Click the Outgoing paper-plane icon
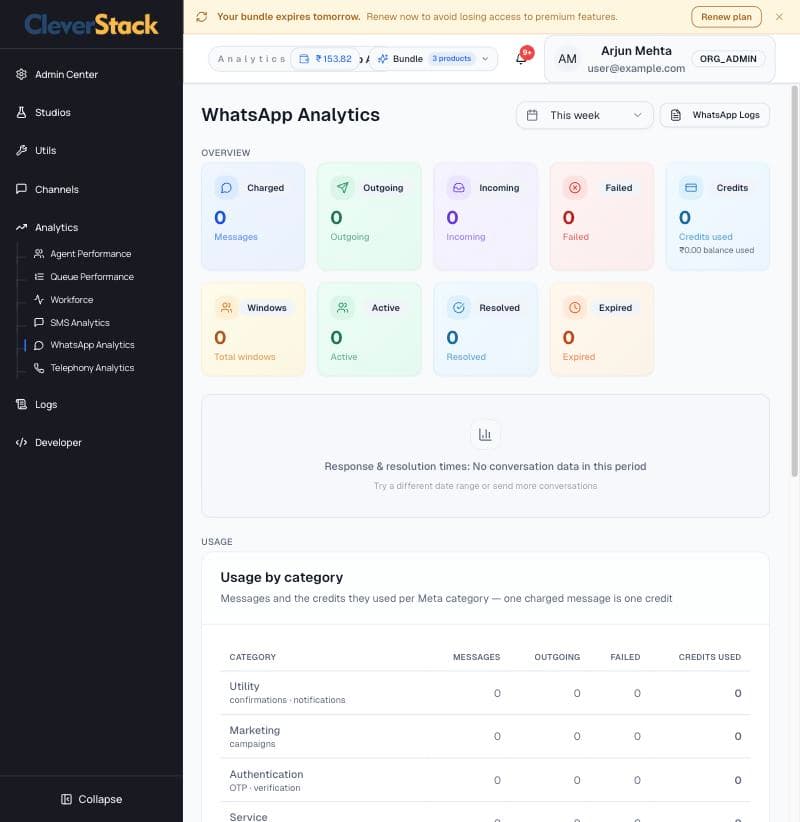The width and height of the screenshot is (800, 822). tap(342, 188)
